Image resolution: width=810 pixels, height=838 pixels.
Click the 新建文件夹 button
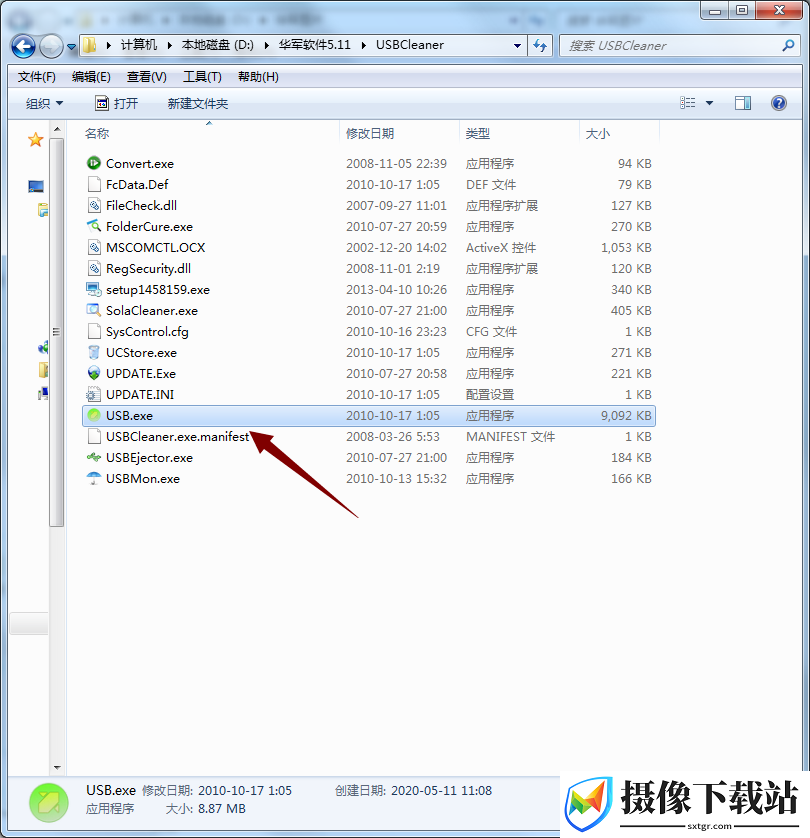point(198,103)
